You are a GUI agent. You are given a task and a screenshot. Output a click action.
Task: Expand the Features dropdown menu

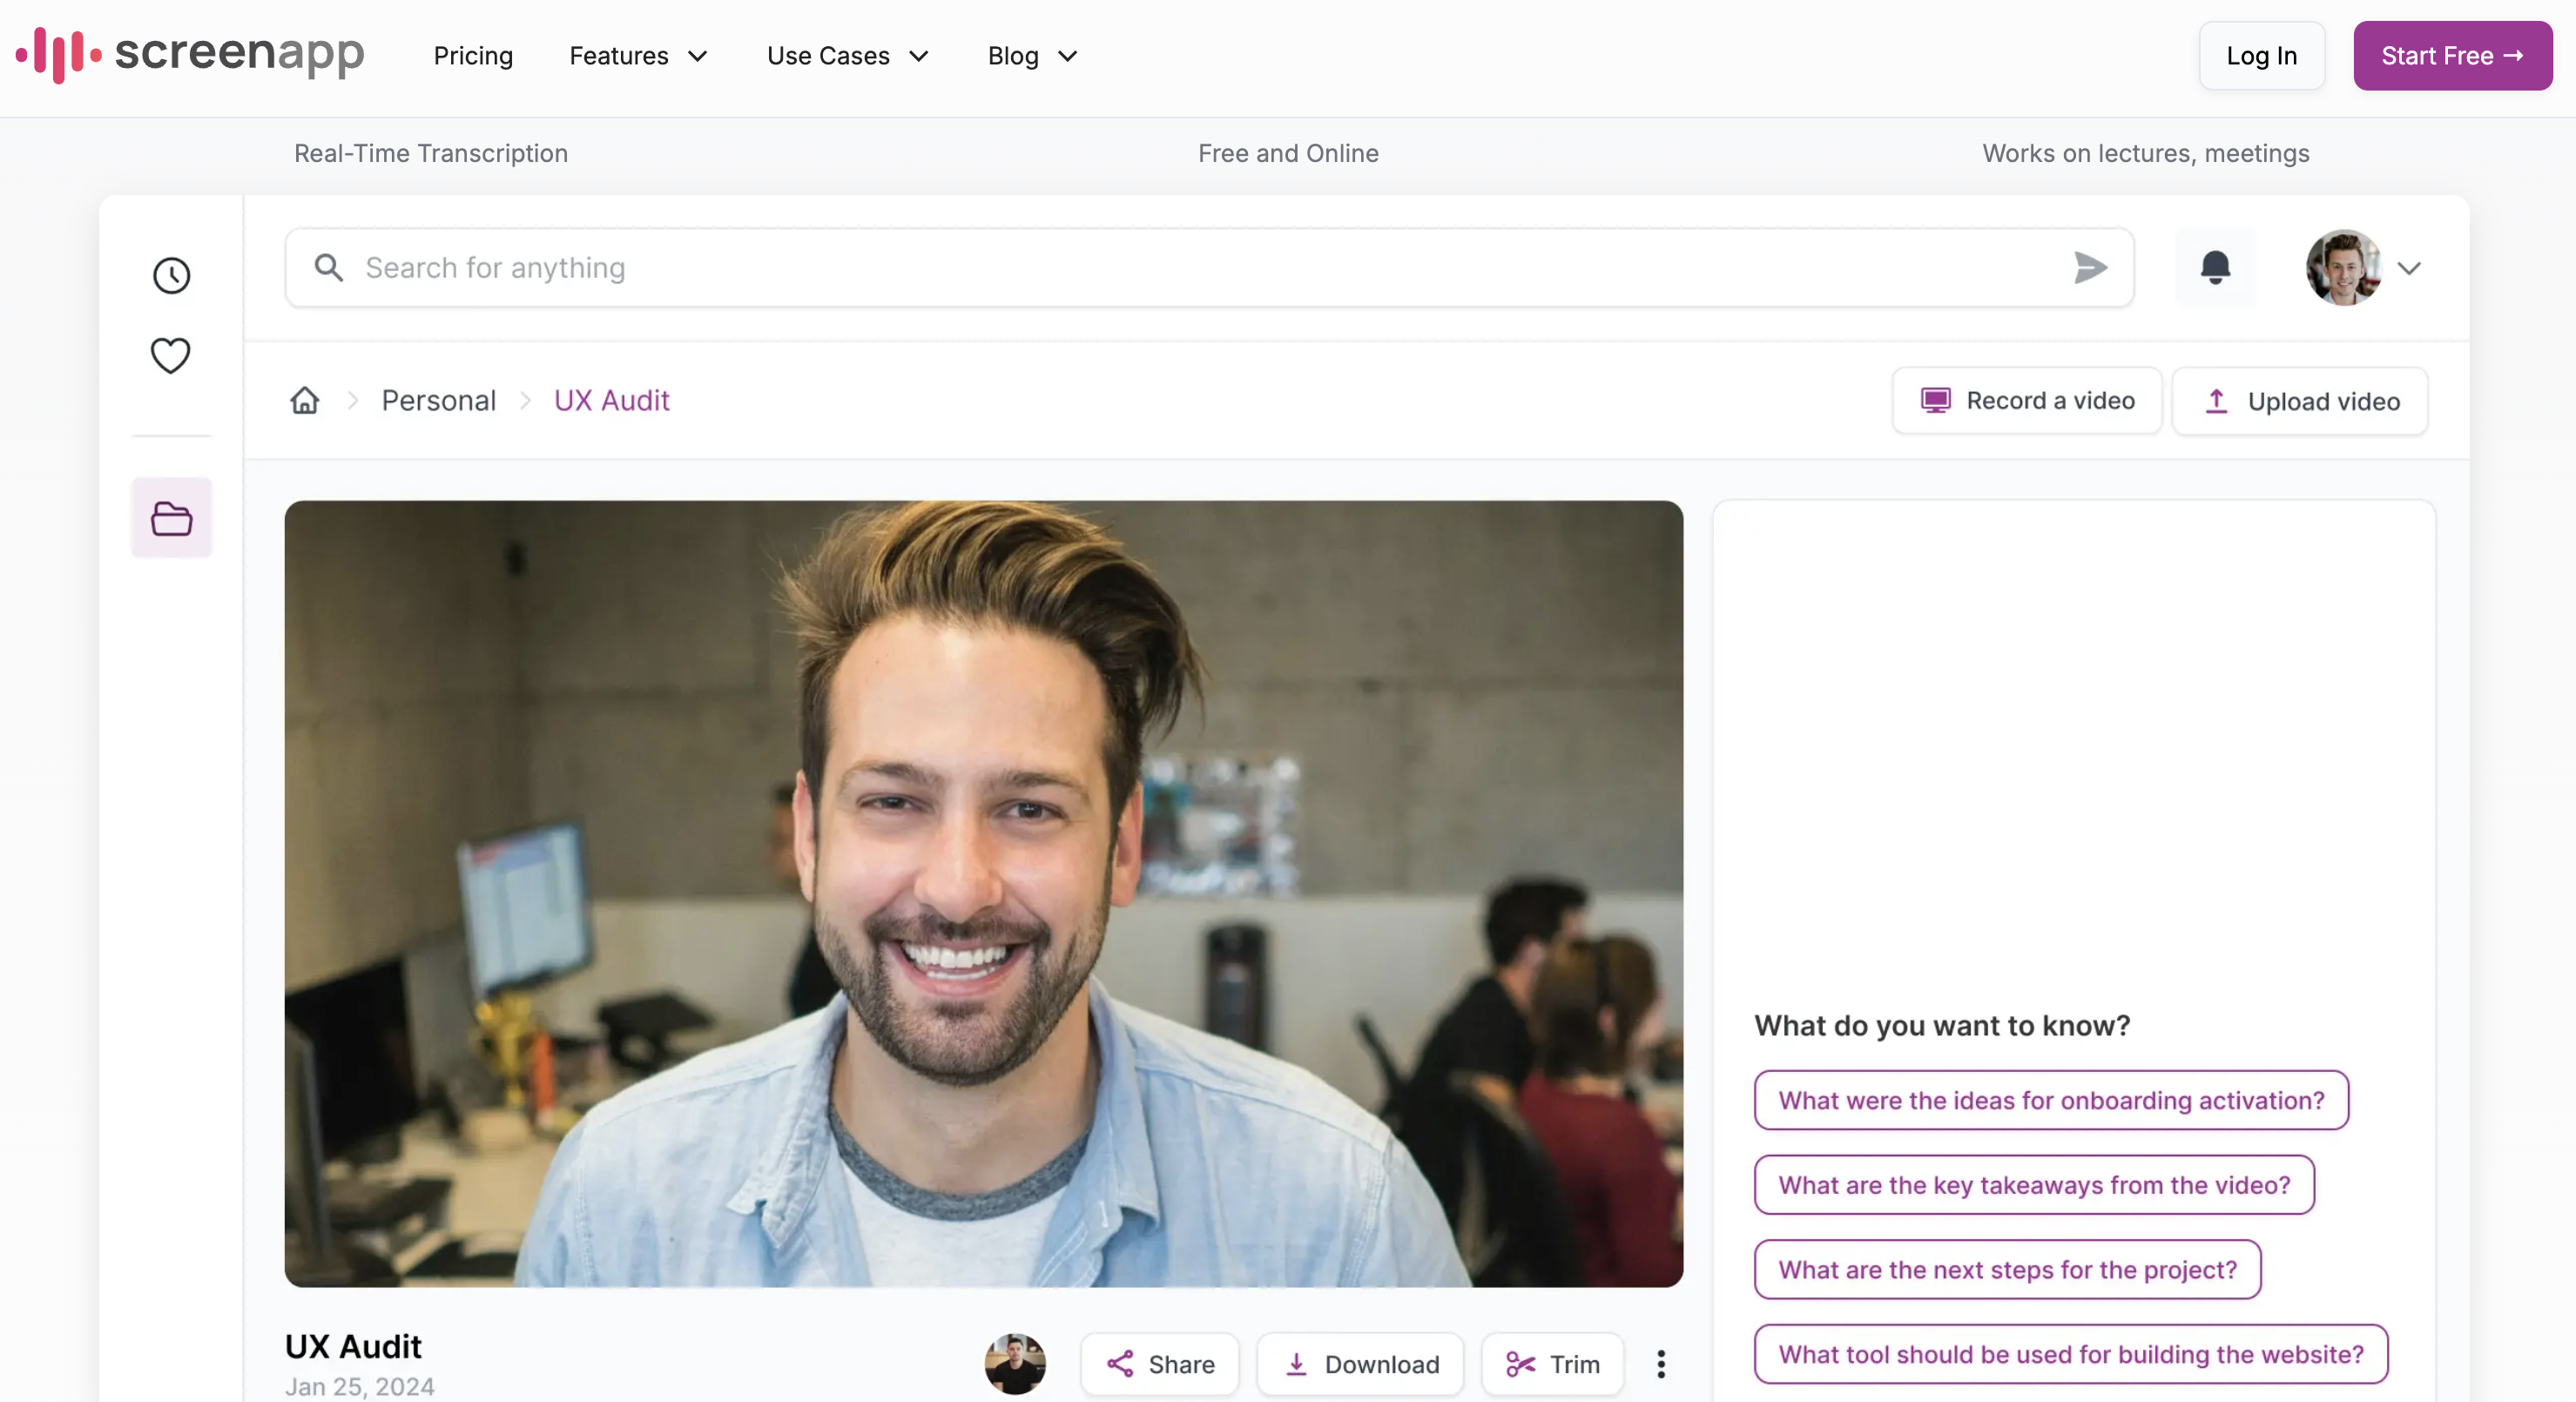coord(638,56)
